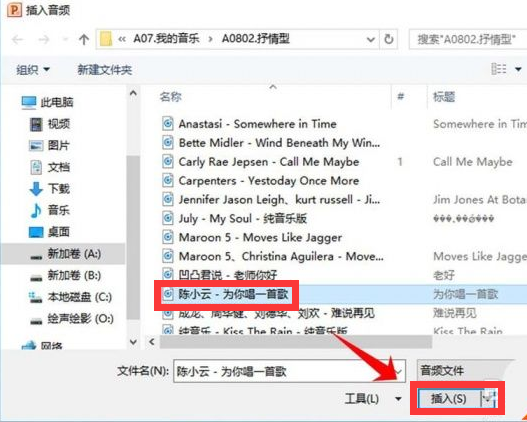This screenshot has width=527, height=422.
Task: Select Maroon 5、Christina Aguilera file
Action: click(x=281, y=257)
